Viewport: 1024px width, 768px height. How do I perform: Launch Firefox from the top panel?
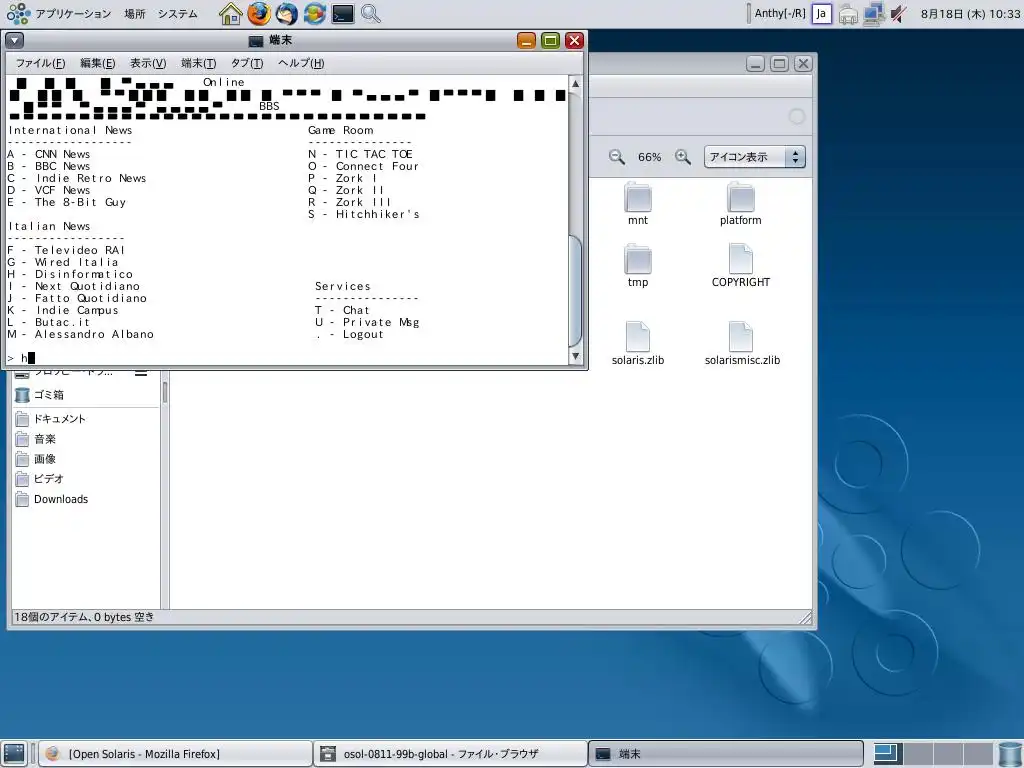tap(259, 14)
